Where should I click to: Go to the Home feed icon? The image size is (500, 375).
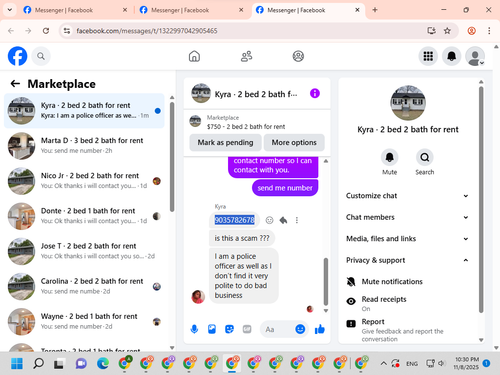coord(194,56)
